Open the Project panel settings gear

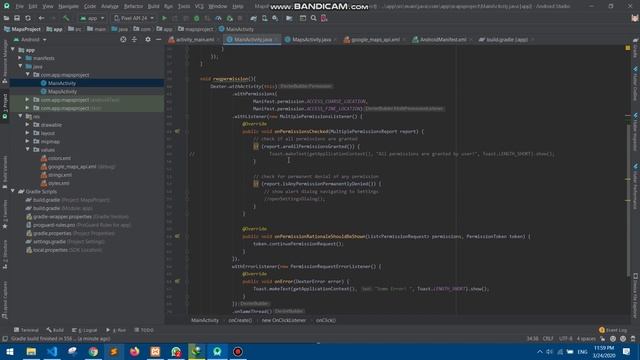tap(148, 40)
